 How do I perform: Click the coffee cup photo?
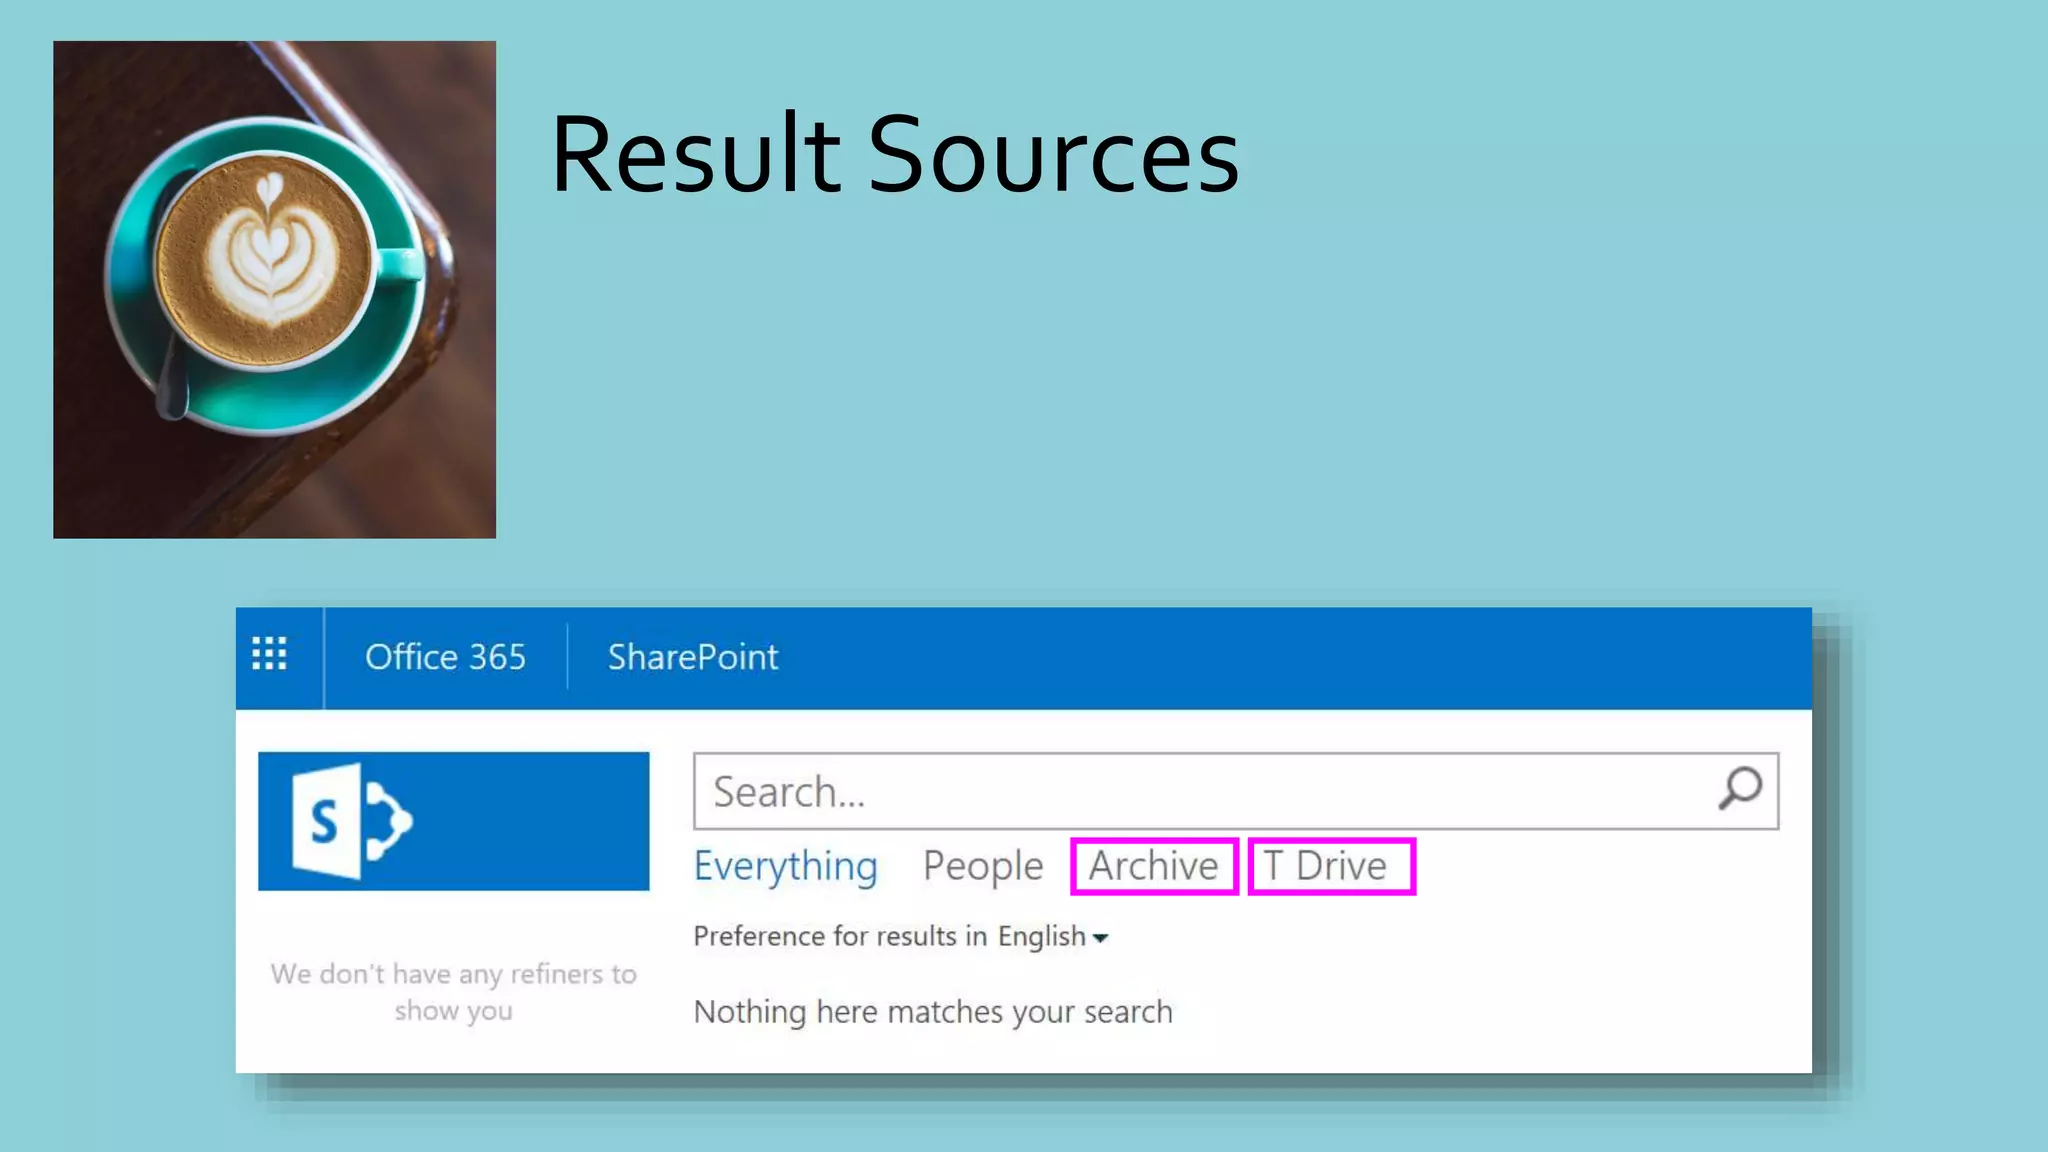[x=274, y=290]
